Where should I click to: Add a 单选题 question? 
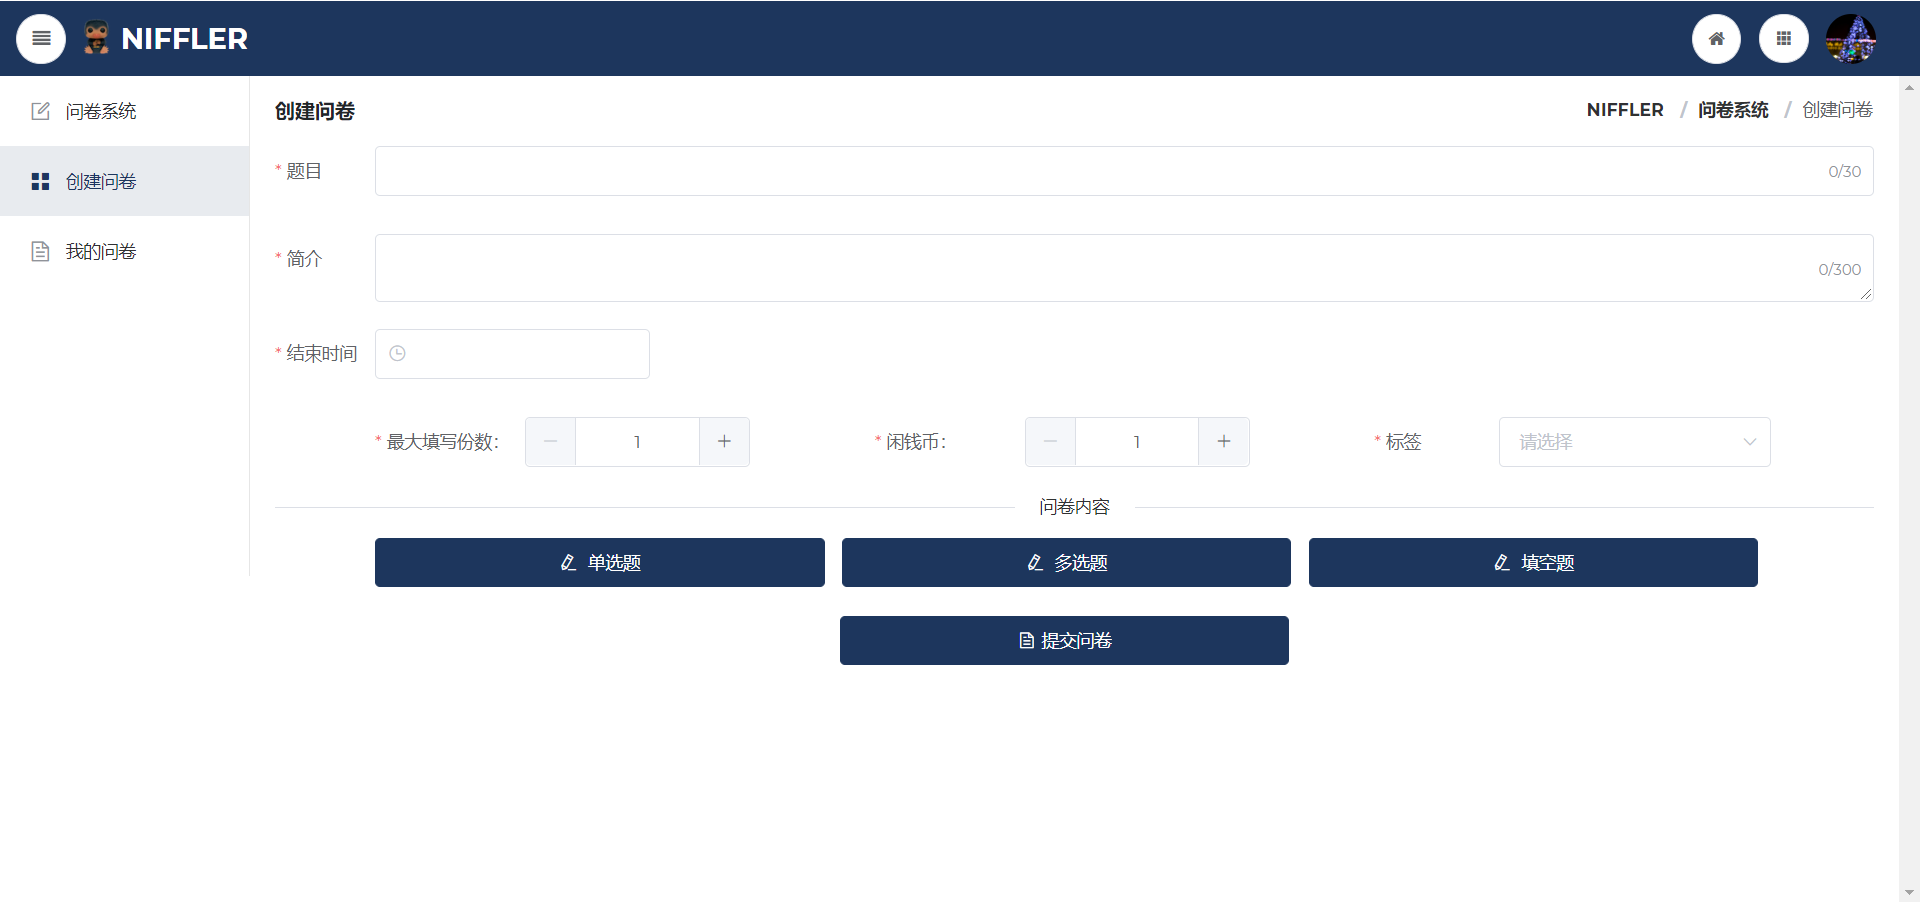coord(599,563)
